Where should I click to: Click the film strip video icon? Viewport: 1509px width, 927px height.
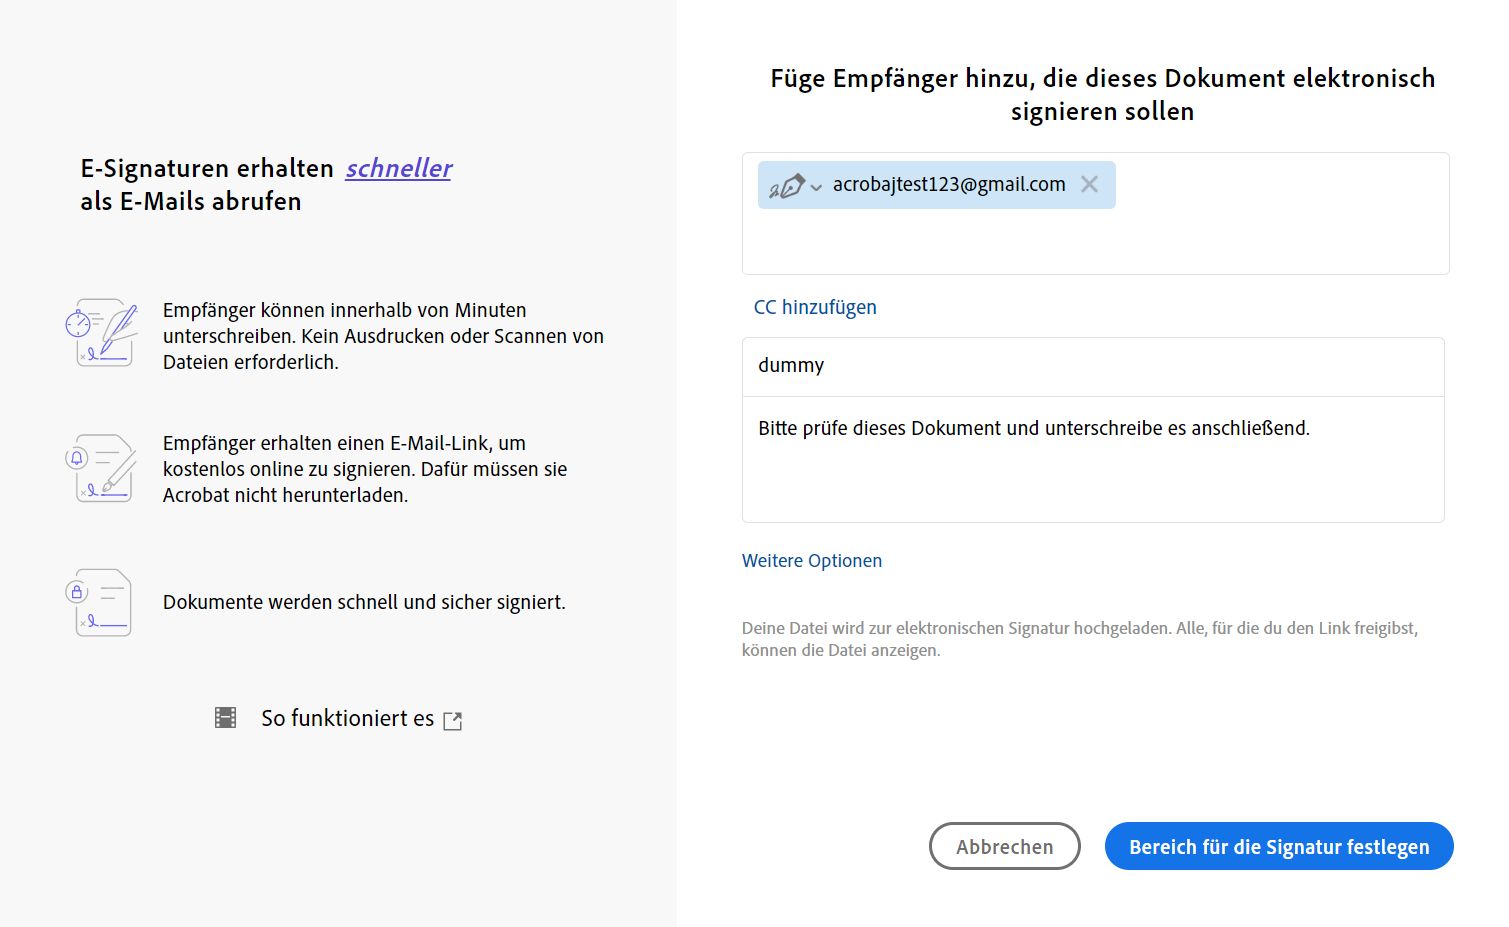coord(226,718)
